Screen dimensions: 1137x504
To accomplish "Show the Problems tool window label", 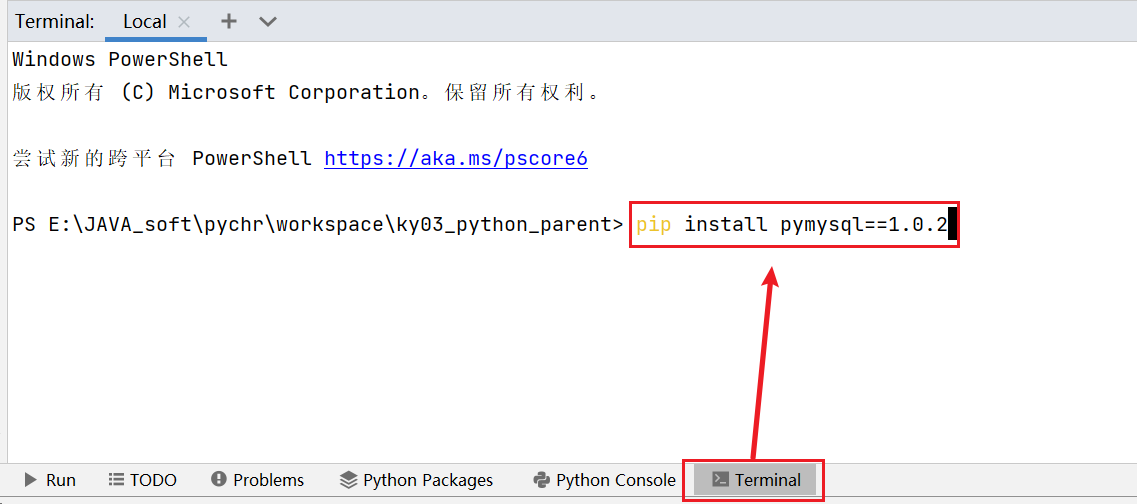I will (268, 480).
